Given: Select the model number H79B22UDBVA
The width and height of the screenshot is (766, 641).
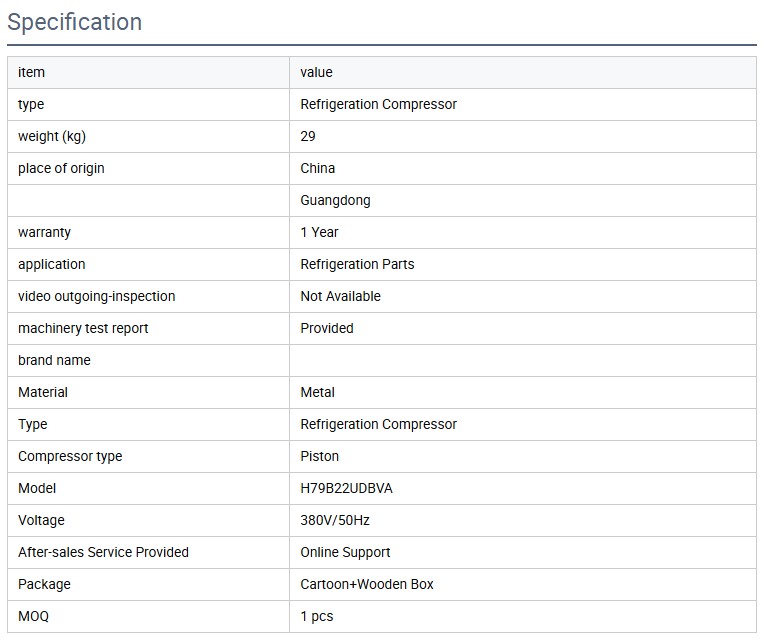Looking at the screenshot, I should tap(353, 488).
